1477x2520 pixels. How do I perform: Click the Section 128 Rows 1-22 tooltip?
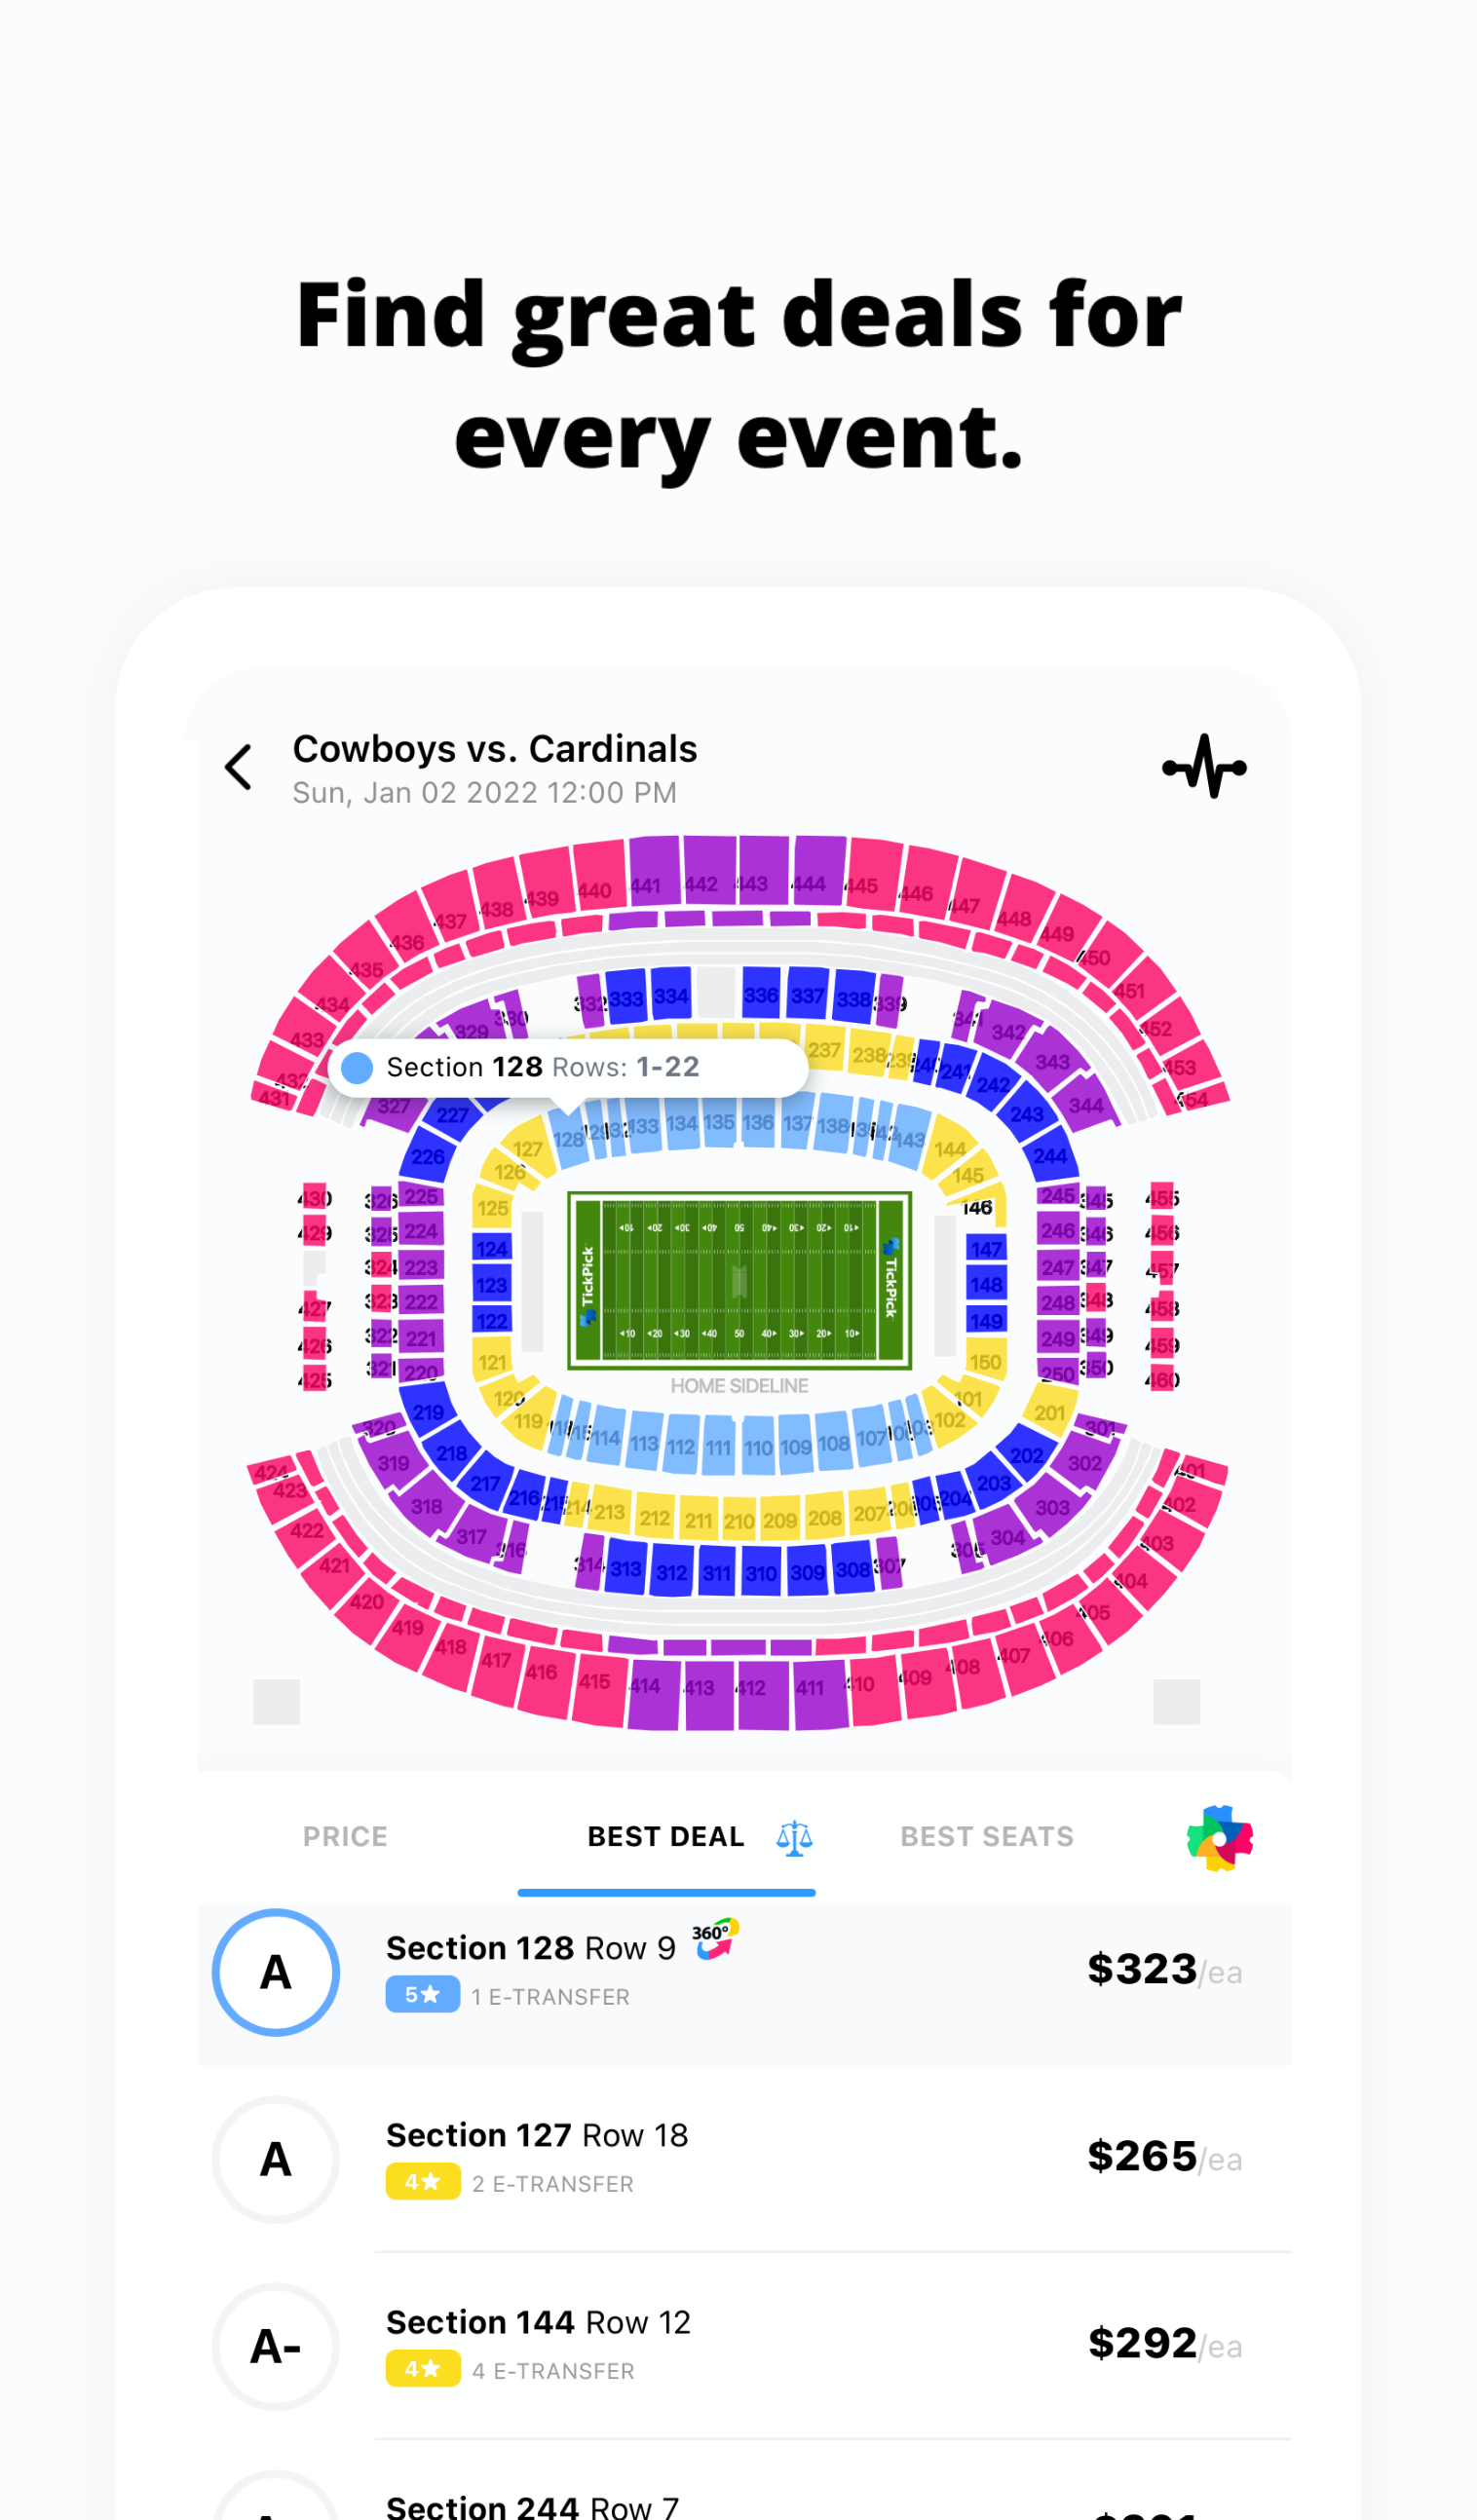click(567, 1068)
